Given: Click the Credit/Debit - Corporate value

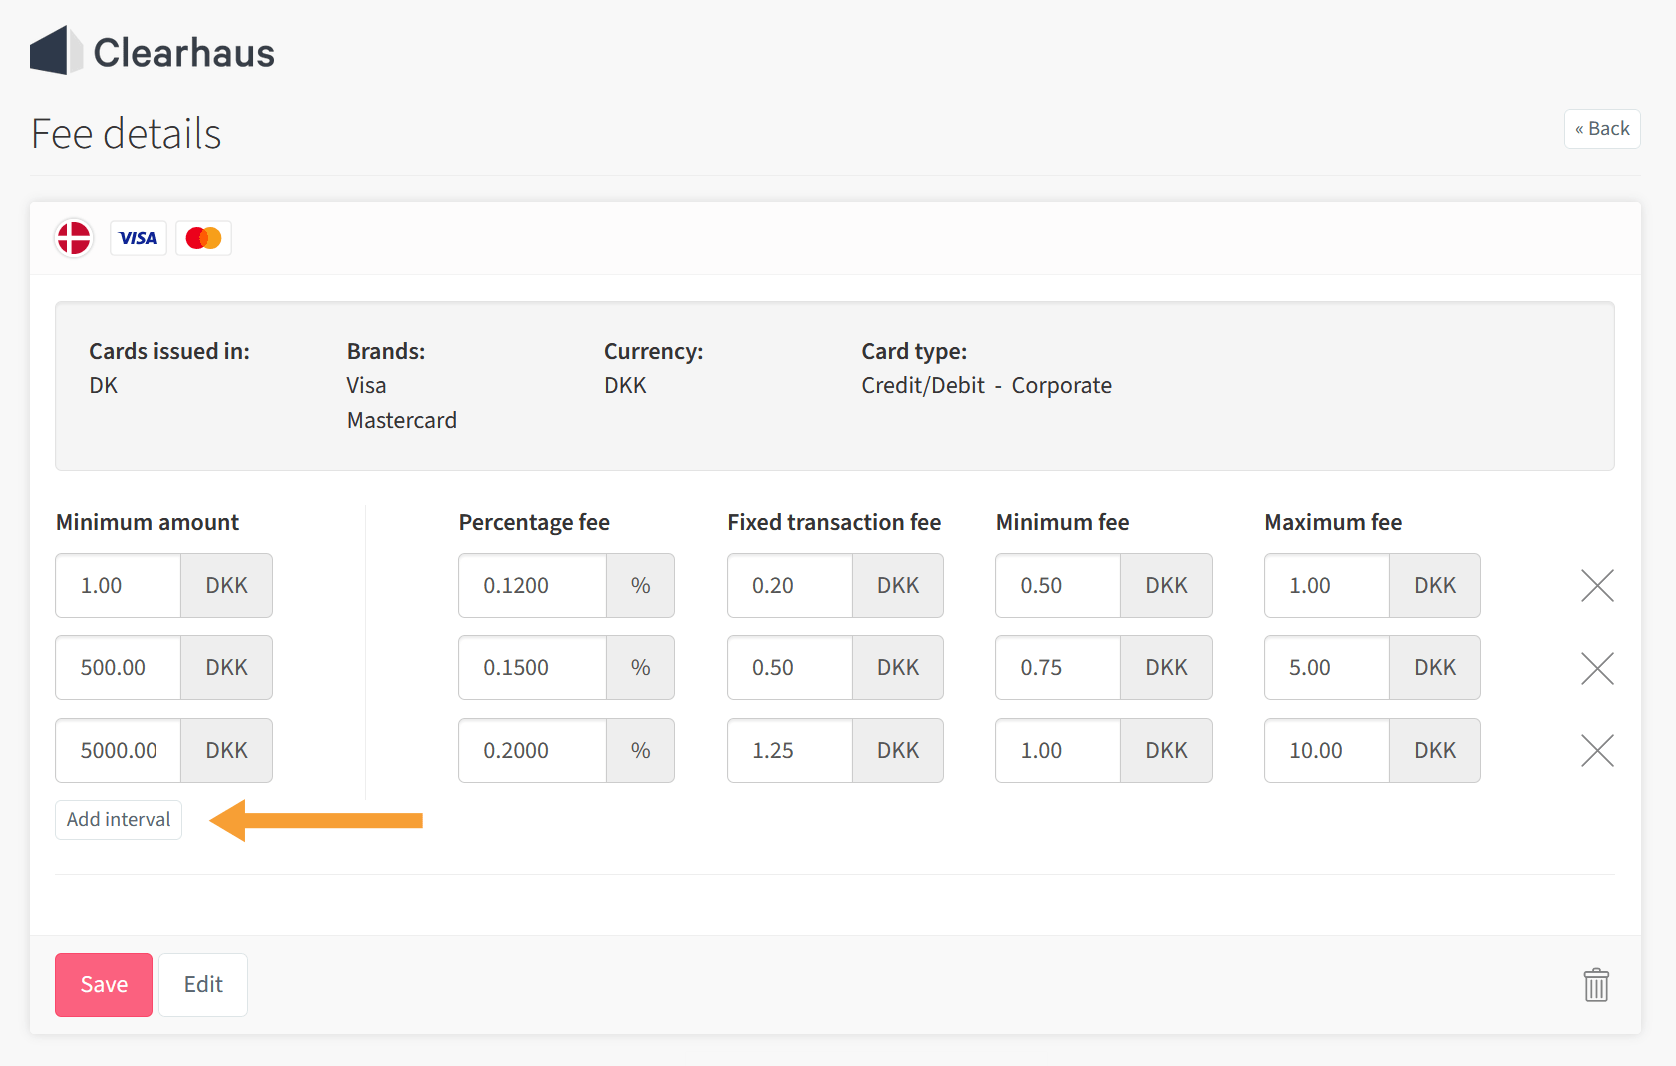Looking at the screenshot, I should click(987, 385).
